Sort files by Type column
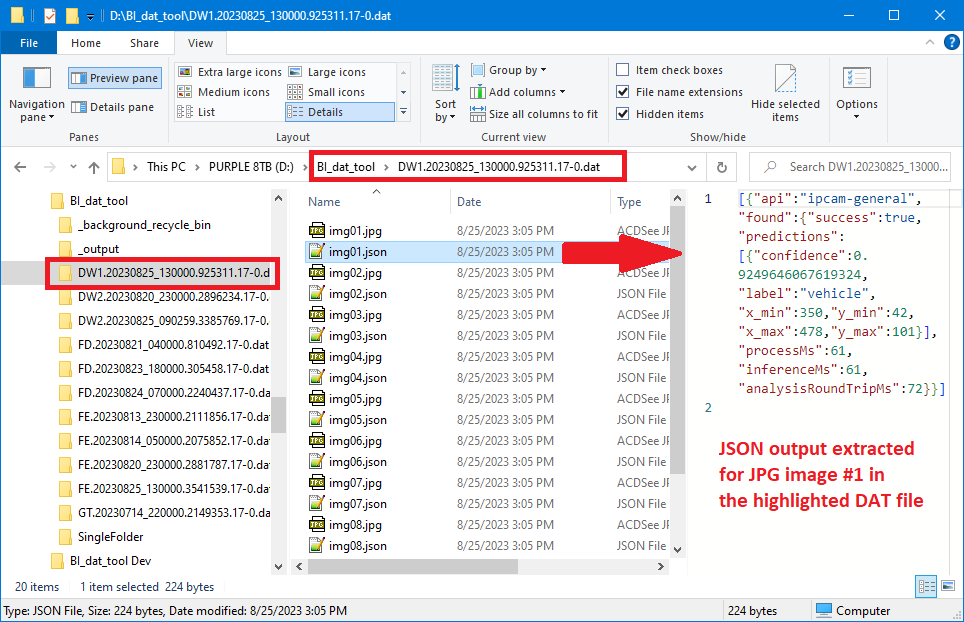This screenshot has height=622, width=964. [x=629, y=202]
